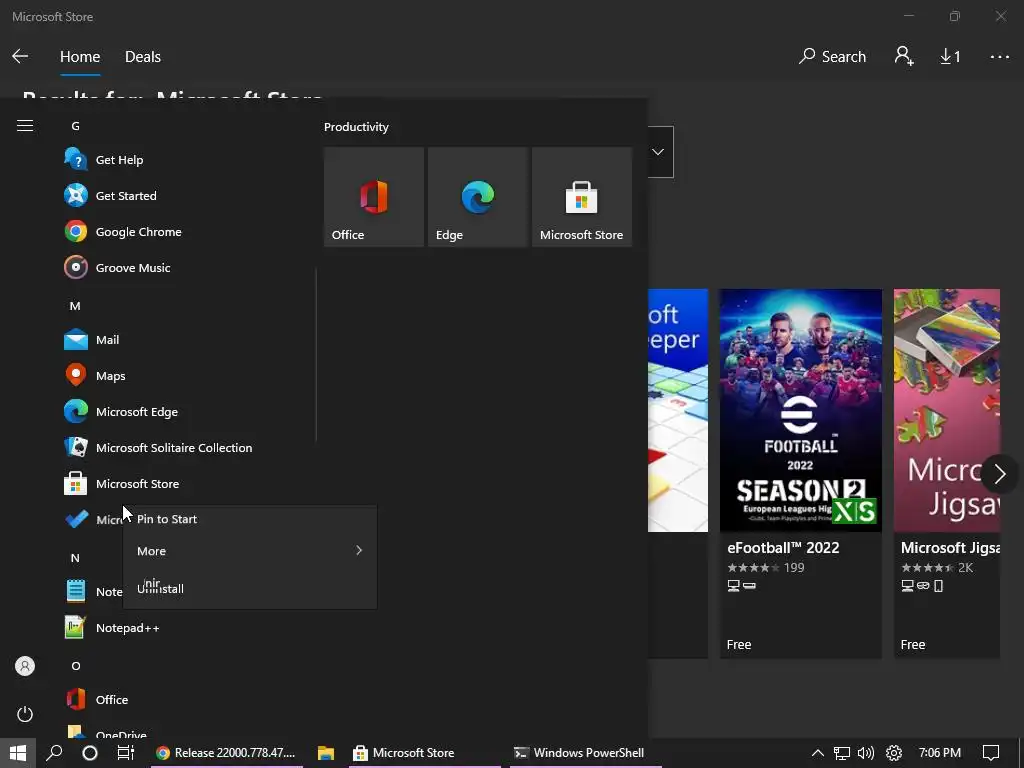Image resolution: width=1024 pixels, height=768 pixels.
Task: Open the notification center icon
Action: [x=991, y=753]
